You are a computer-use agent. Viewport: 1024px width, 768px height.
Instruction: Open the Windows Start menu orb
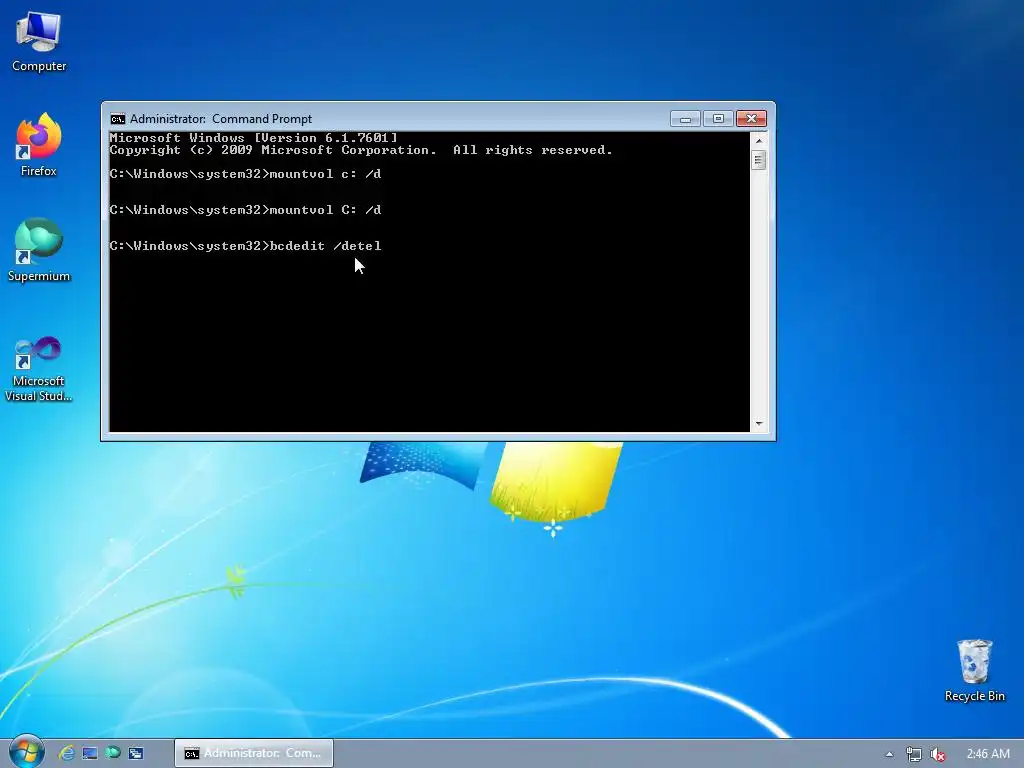26,752
